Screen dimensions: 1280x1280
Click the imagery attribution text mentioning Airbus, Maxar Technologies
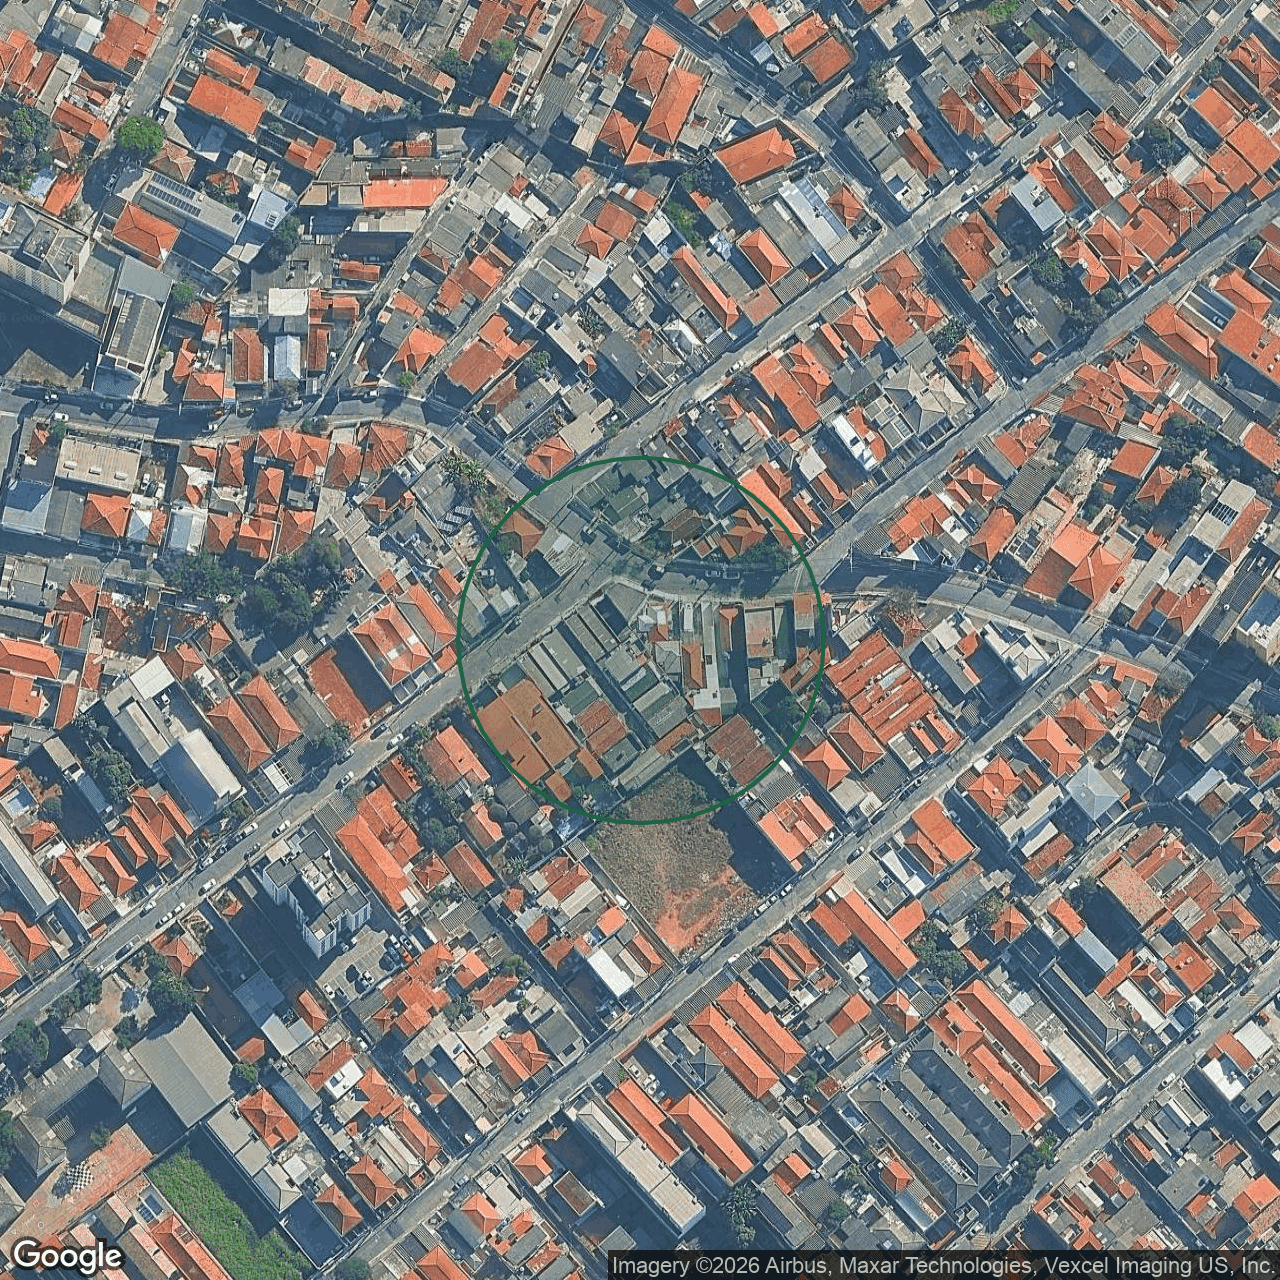pyautogui.click(x=943, y=1265)
